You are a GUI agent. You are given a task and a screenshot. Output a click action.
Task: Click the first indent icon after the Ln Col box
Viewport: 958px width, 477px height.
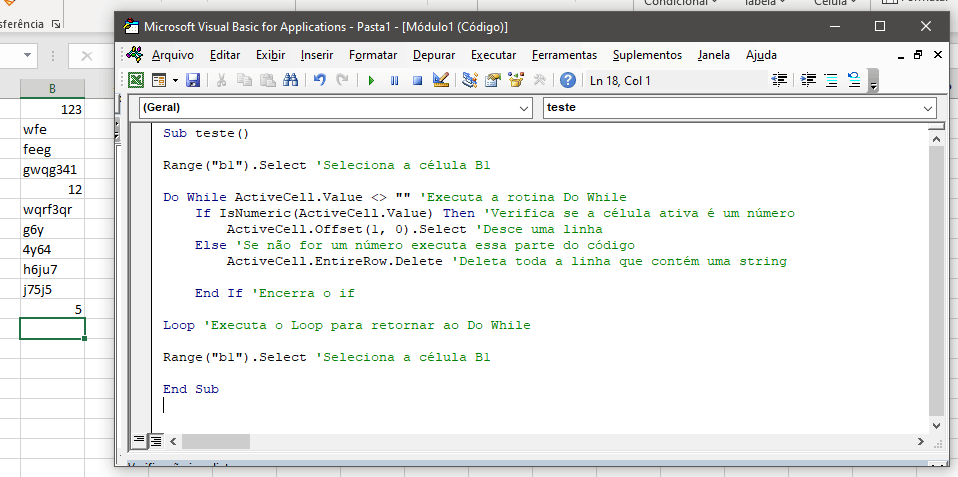pyautogui.click(x=778, y=80)
